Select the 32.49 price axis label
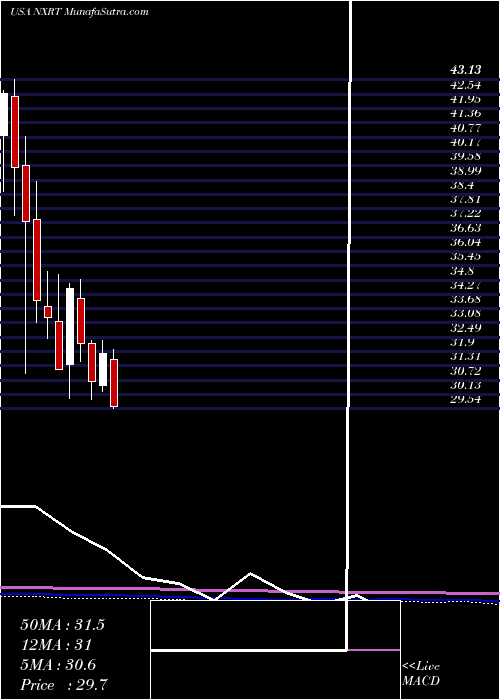The width and height of the screenshot is (500, 700). point(466,328)
